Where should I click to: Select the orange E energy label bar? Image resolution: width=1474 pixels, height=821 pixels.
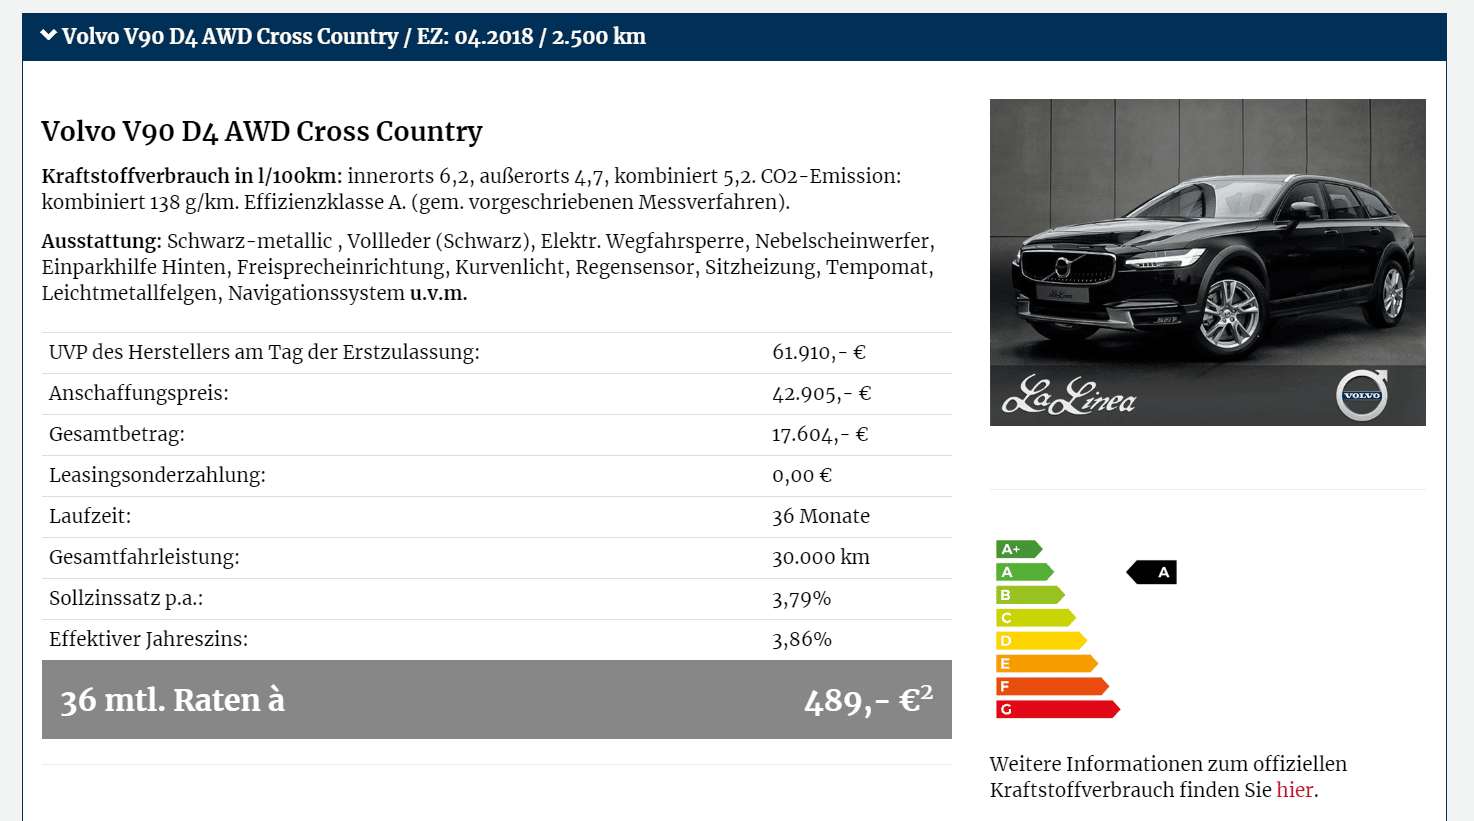(1047, 663)
